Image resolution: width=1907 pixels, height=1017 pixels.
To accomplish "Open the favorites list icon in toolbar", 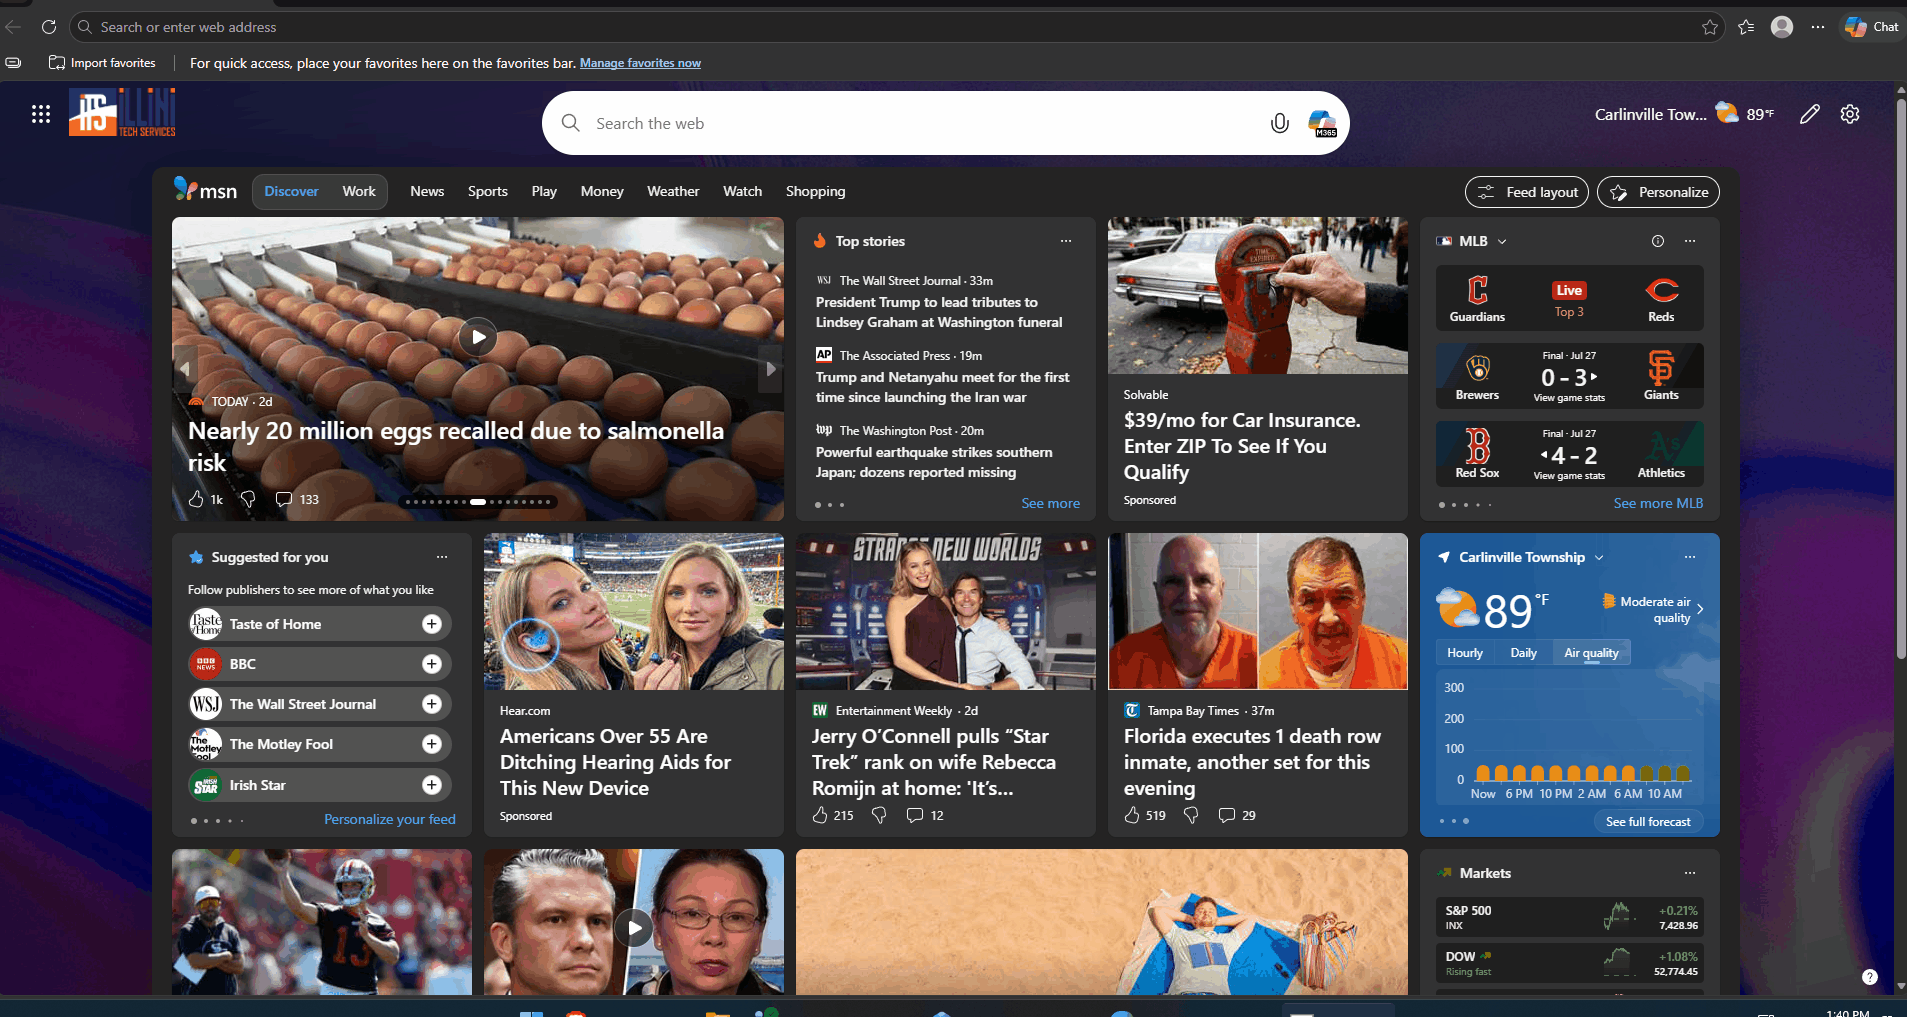I will tap(1746, 27).
